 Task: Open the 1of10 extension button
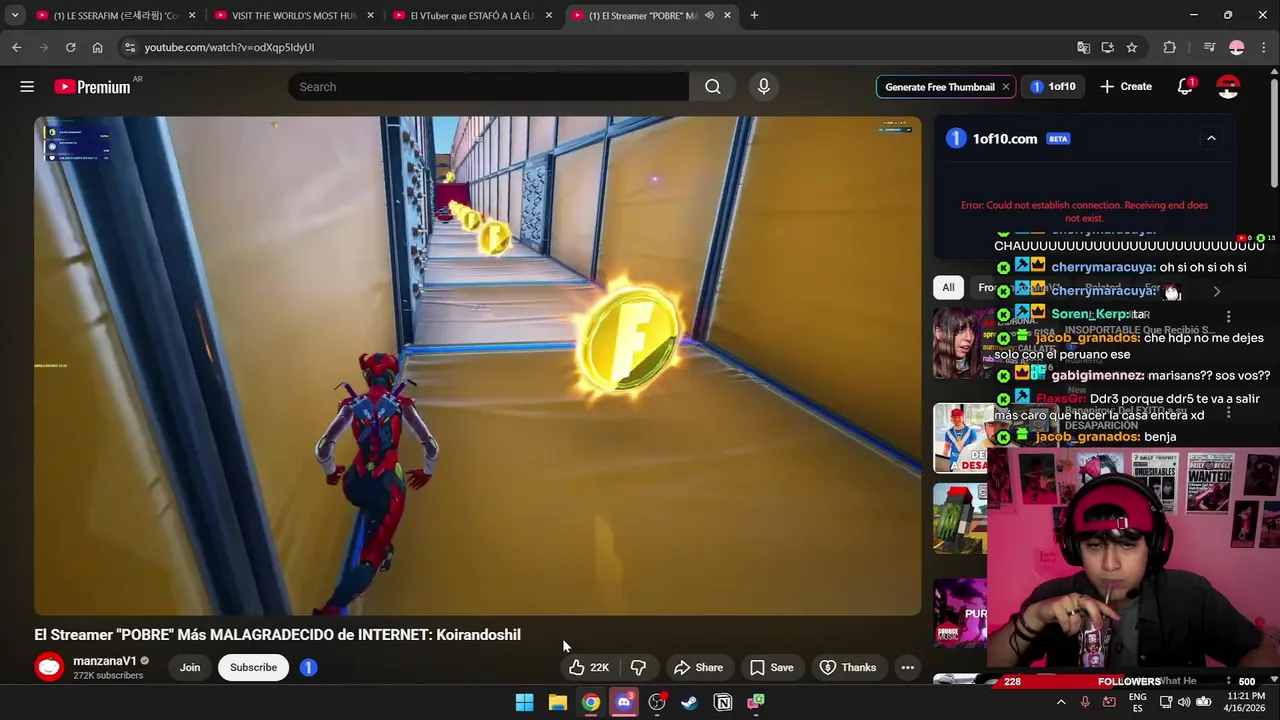[1053, 87]
